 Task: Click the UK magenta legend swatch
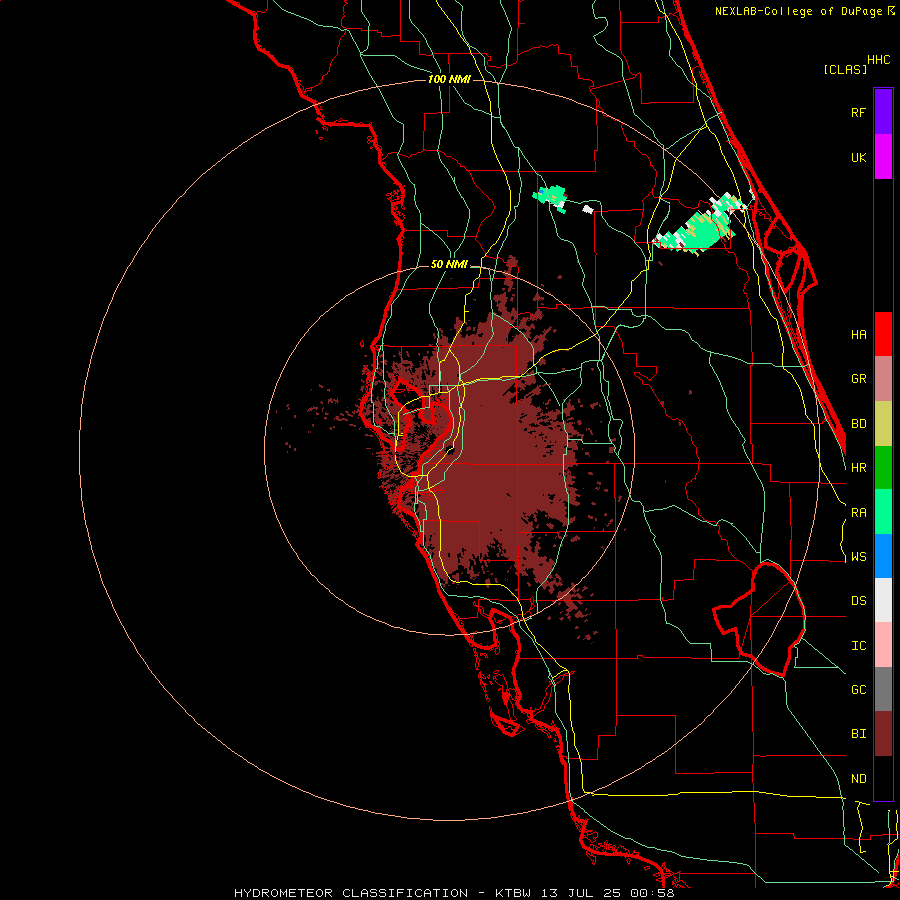pyautogui.click(x=883, y=157)
